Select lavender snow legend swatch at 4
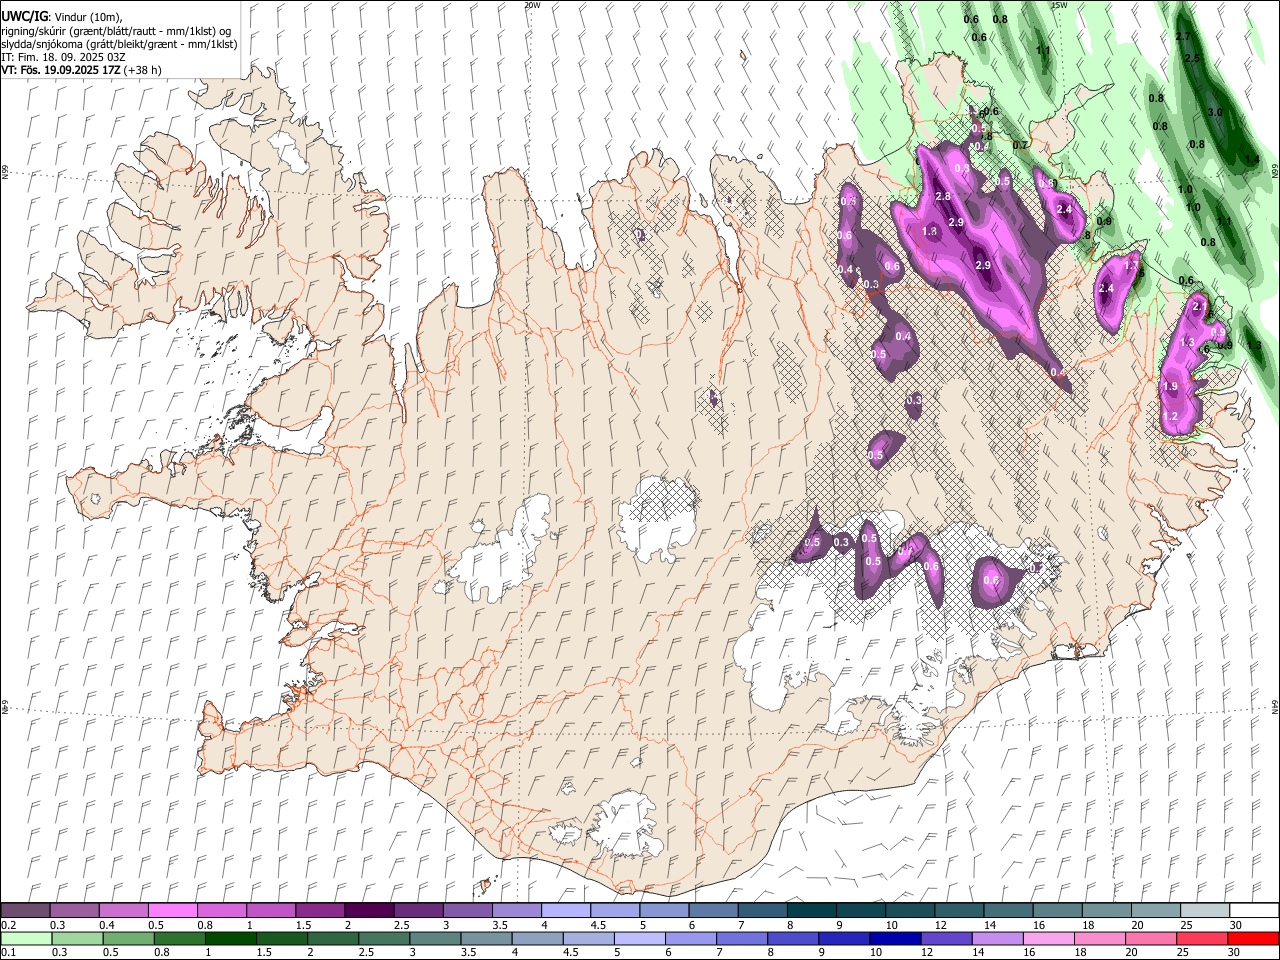This screenshot has height=960, width=1280. (x=565, y=910)
